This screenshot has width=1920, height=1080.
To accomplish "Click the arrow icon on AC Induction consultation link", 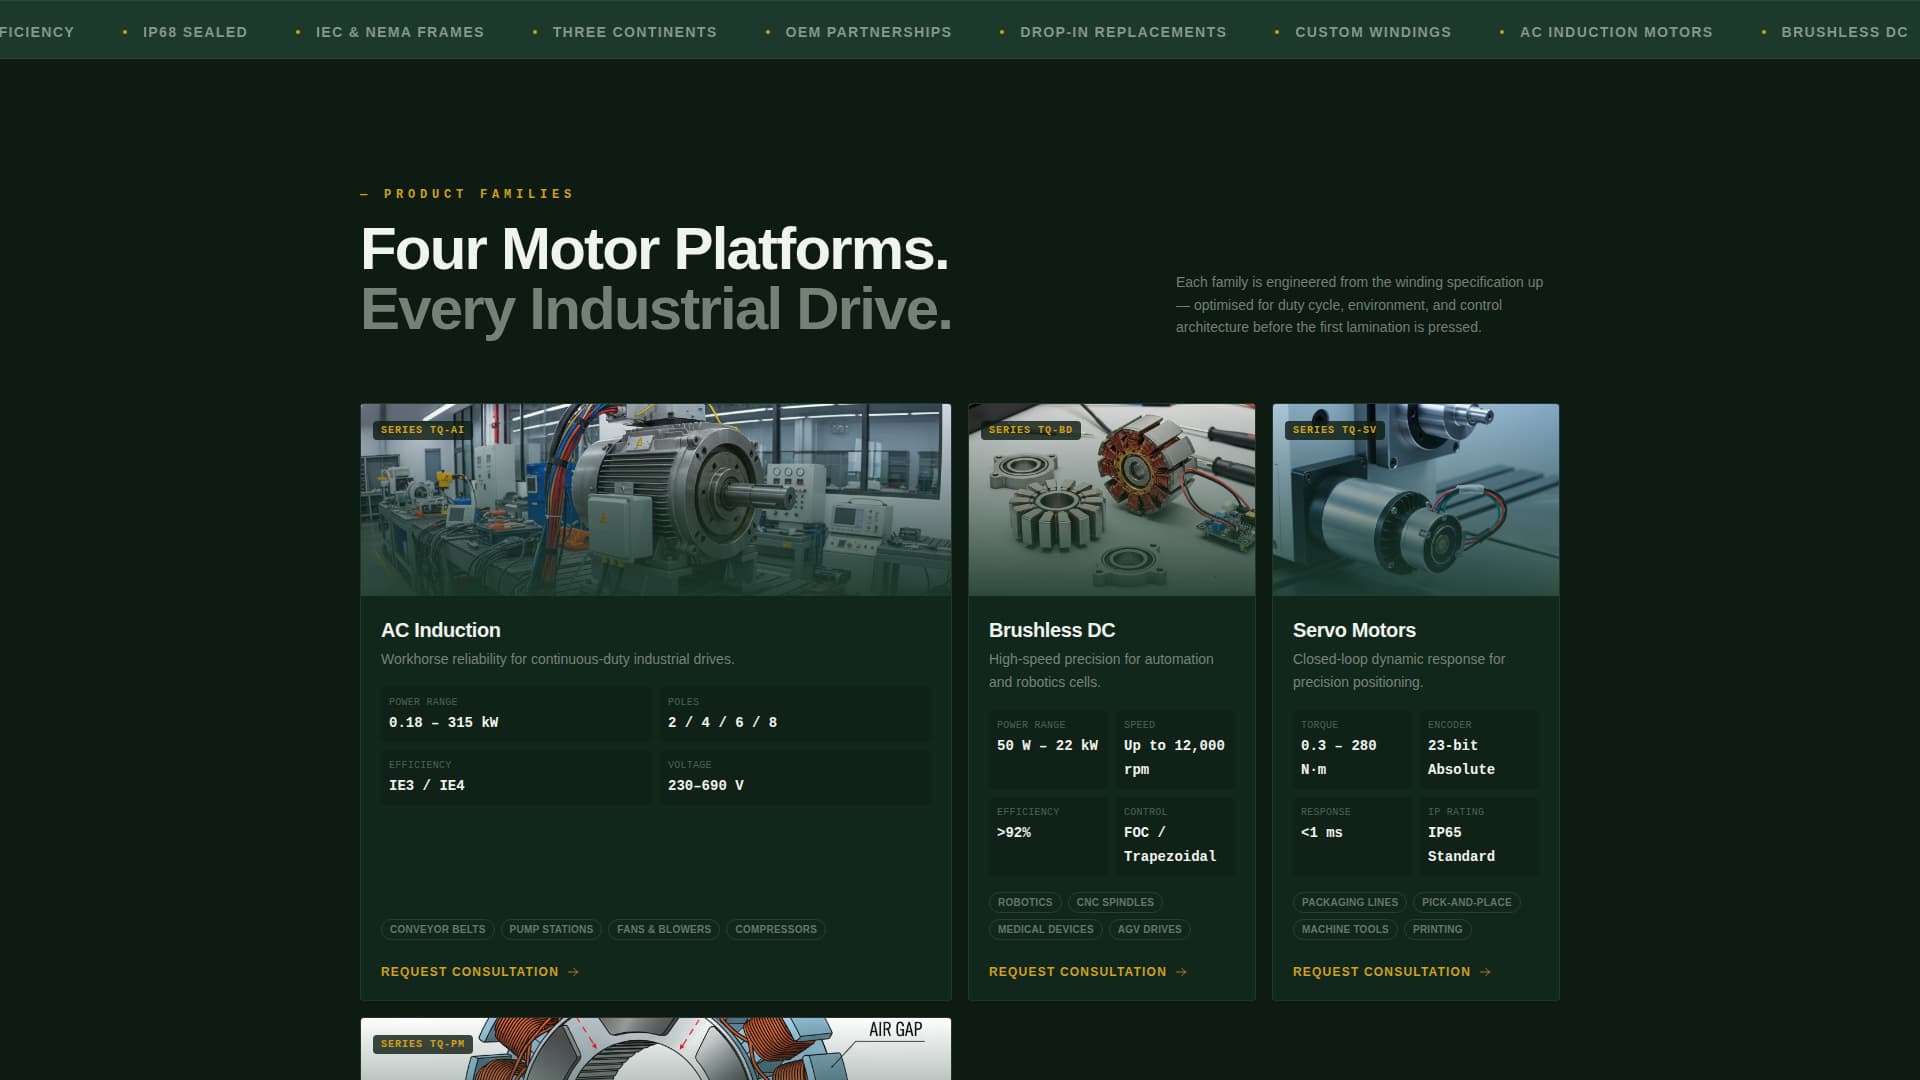I will (x=573, y=971).
